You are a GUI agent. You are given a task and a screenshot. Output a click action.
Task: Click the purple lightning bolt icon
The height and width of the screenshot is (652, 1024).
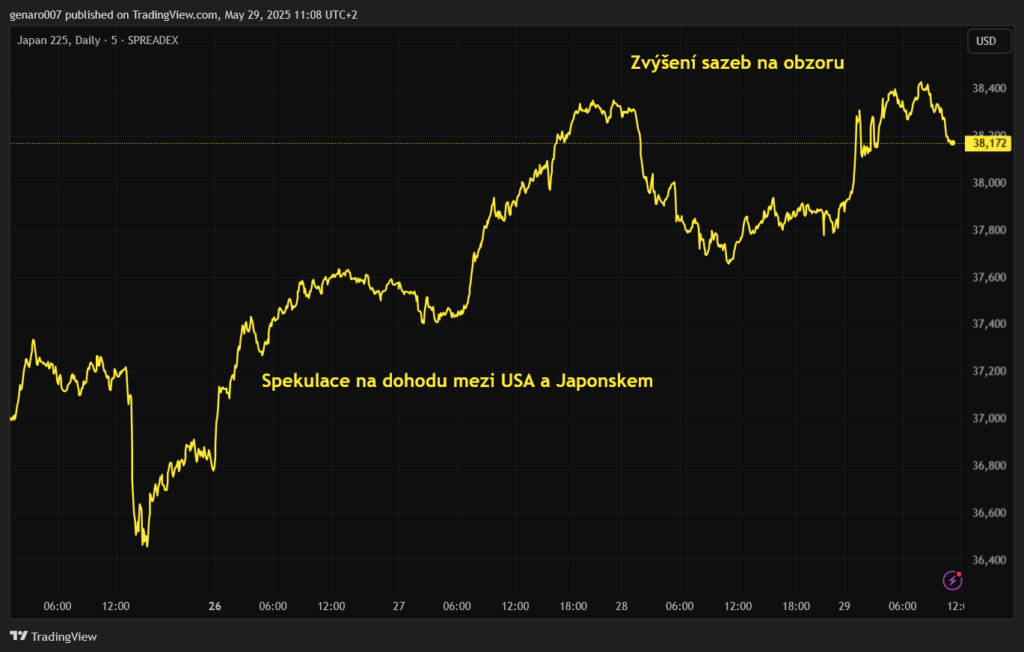pyautogui.click(x=953, y=580)
